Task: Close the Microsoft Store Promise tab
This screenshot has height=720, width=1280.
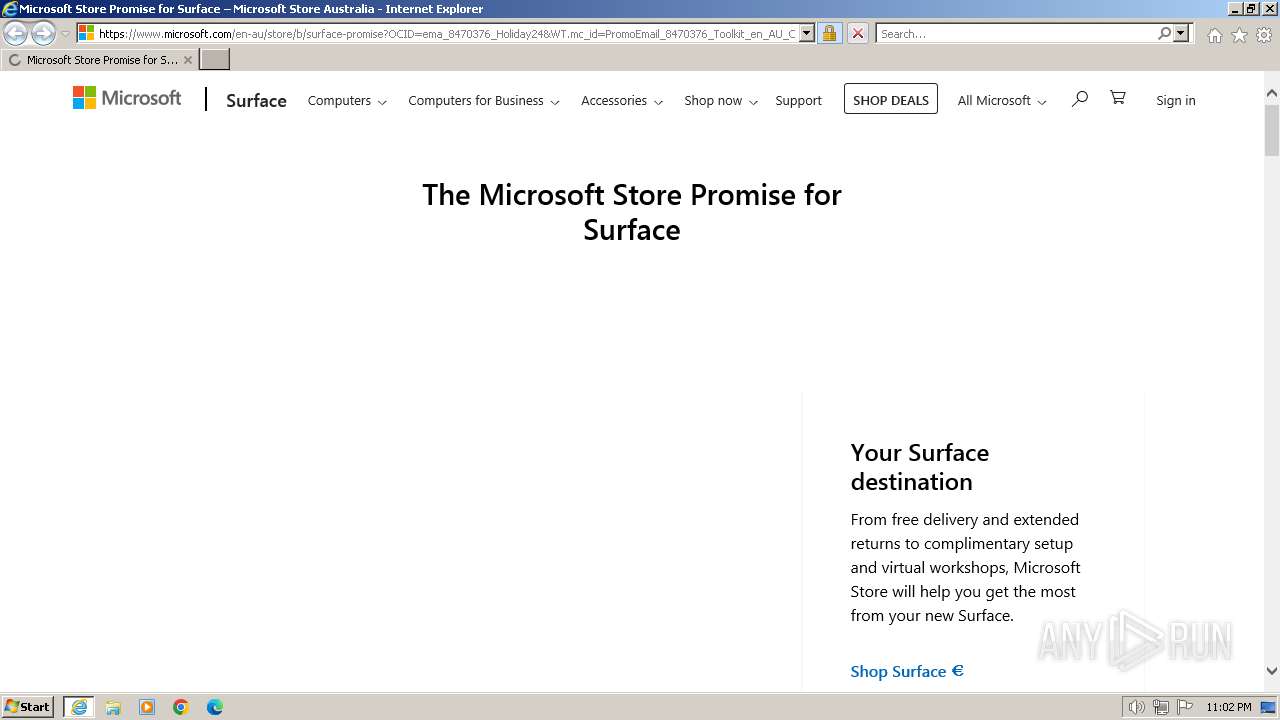Action: pos(187,60)
